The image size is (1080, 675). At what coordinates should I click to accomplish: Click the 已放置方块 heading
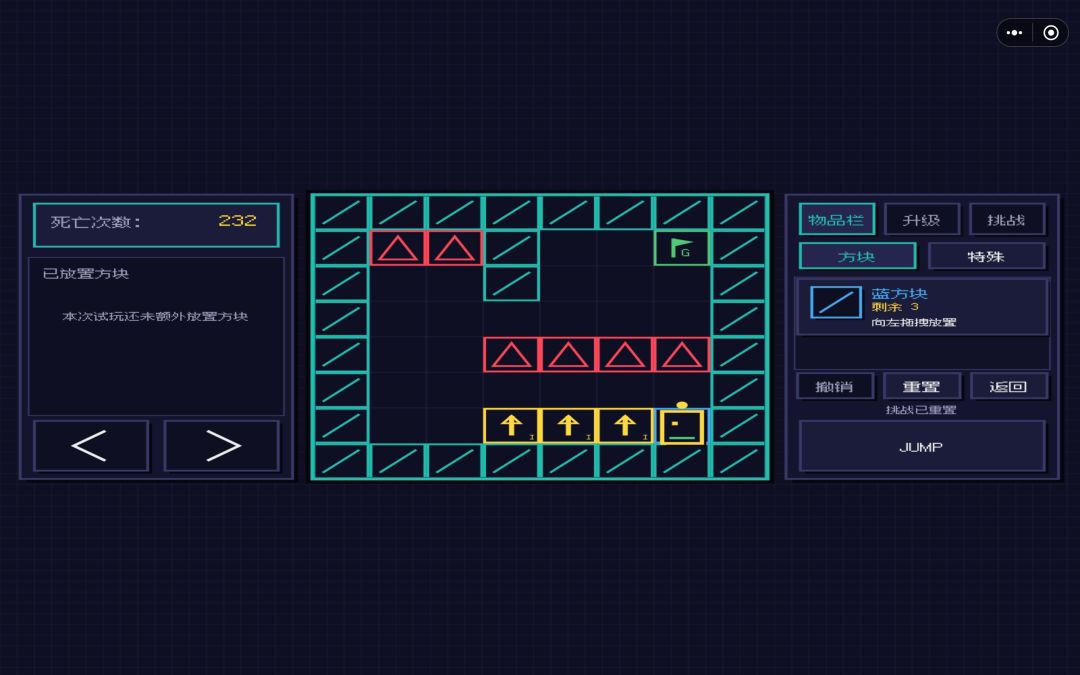[x=86, y=273]
